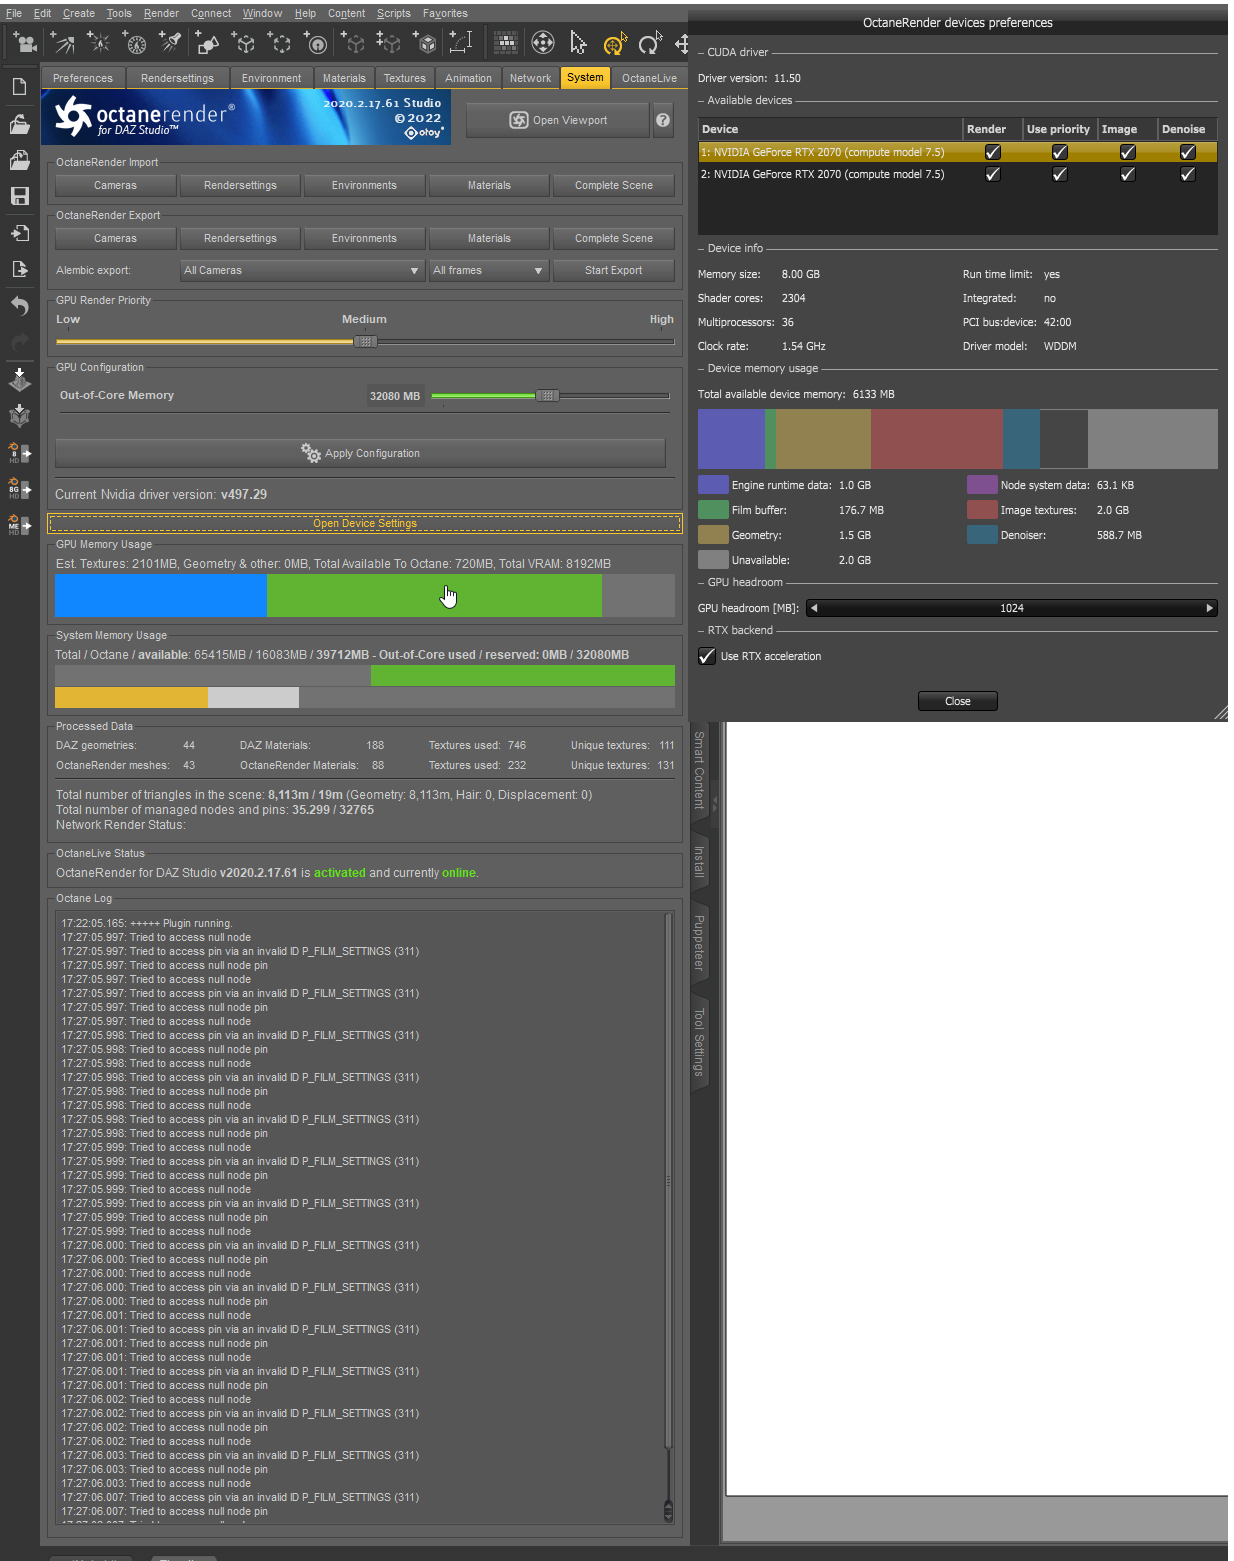Open the Render menu
1234x1561 pixels.
(161, 13)
